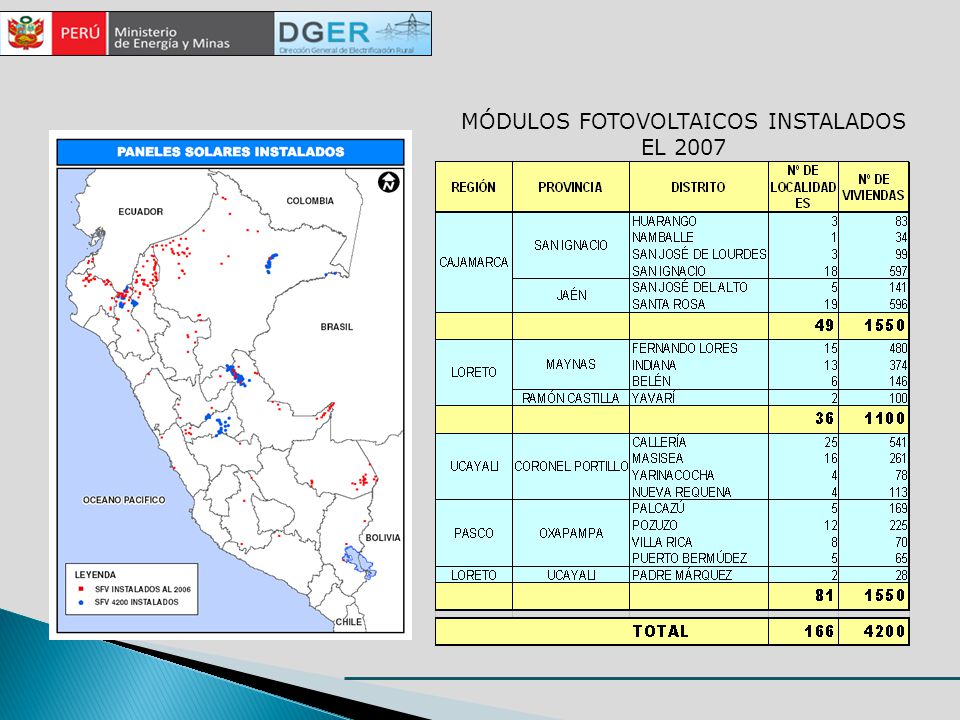Click the north arrow compass on map
Image resolution: width=960 pixels, height=720 pixels.
[x=389, y=182]
